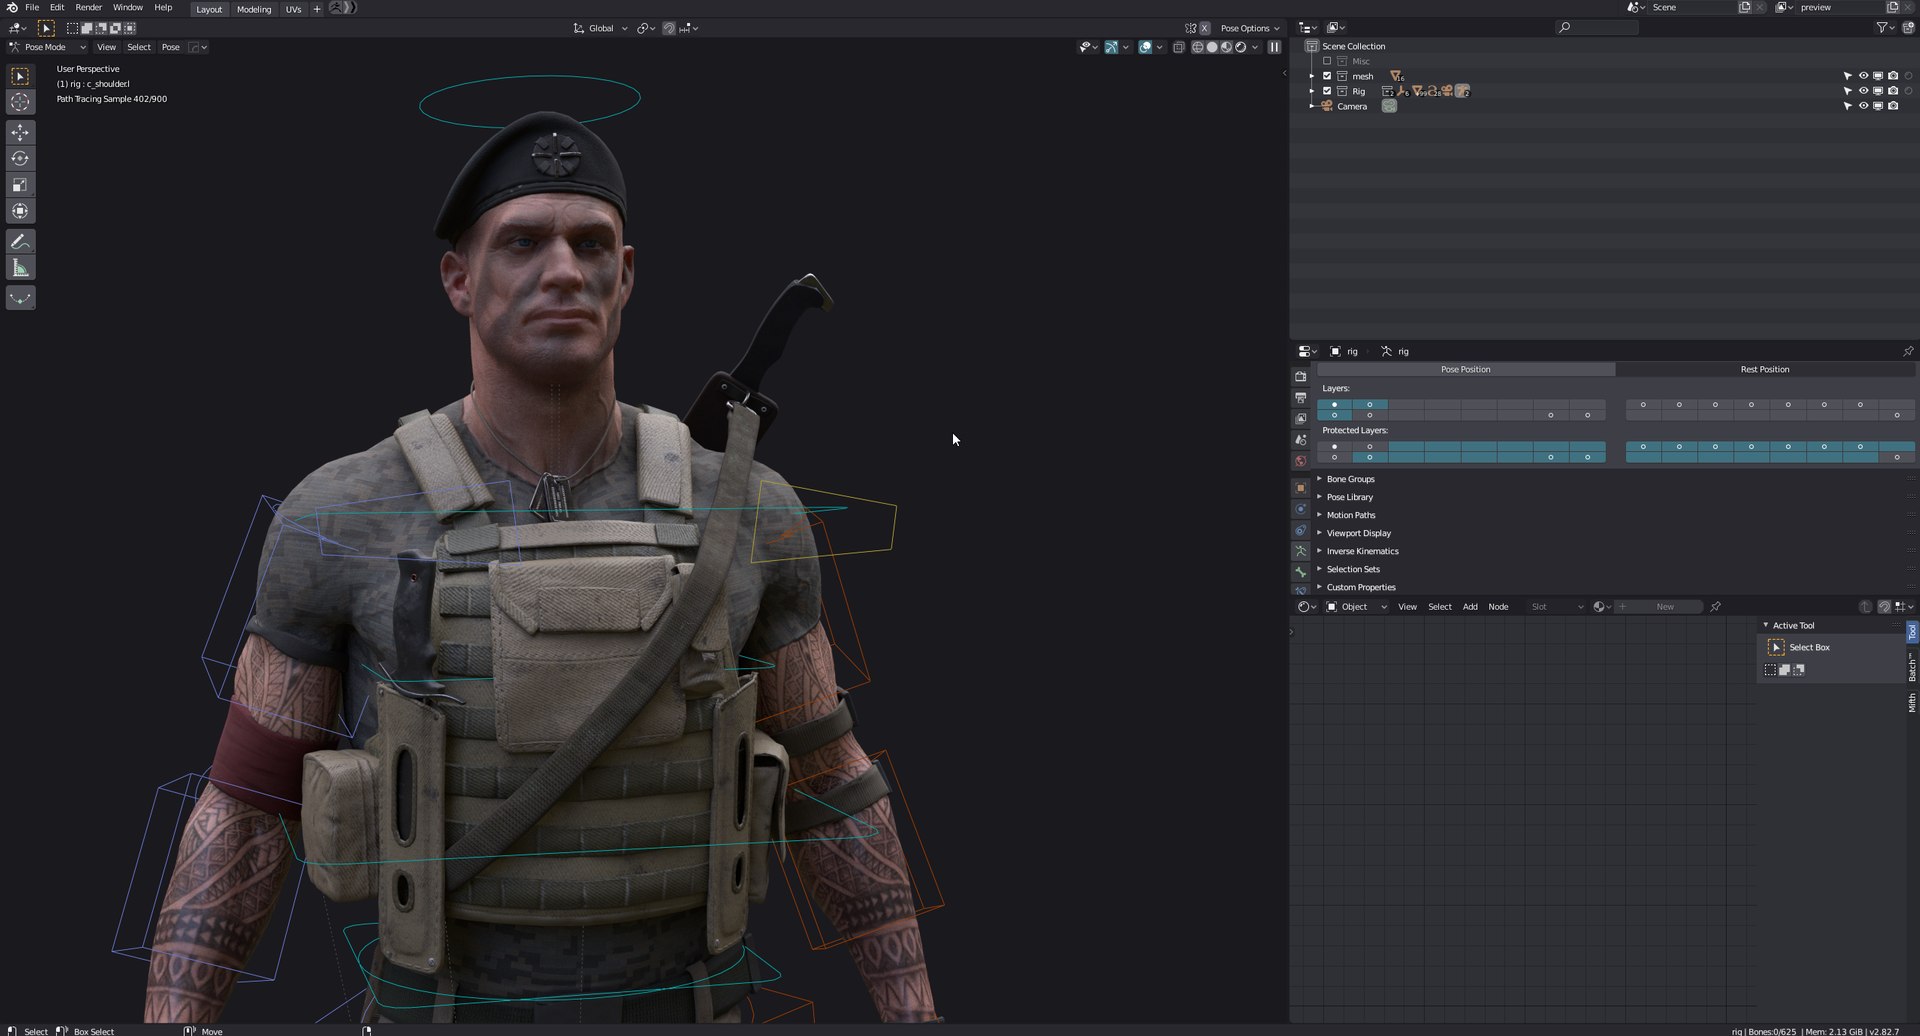Switch to the UVs workspace tab
This screenshot has width=1920, height=1036.
tap(293, 9)
